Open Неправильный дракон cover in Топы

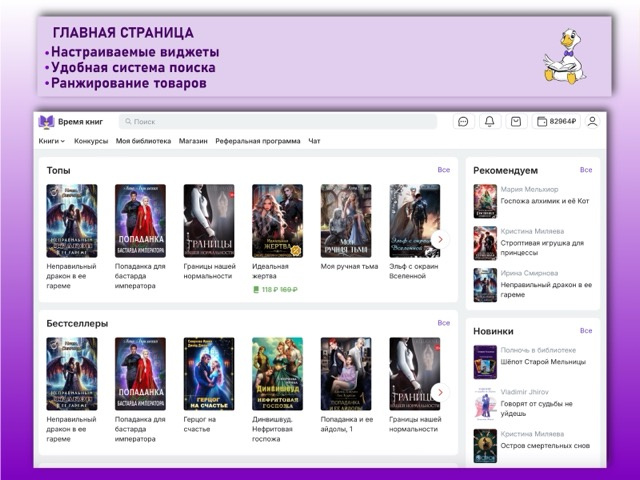pos(72,221)
